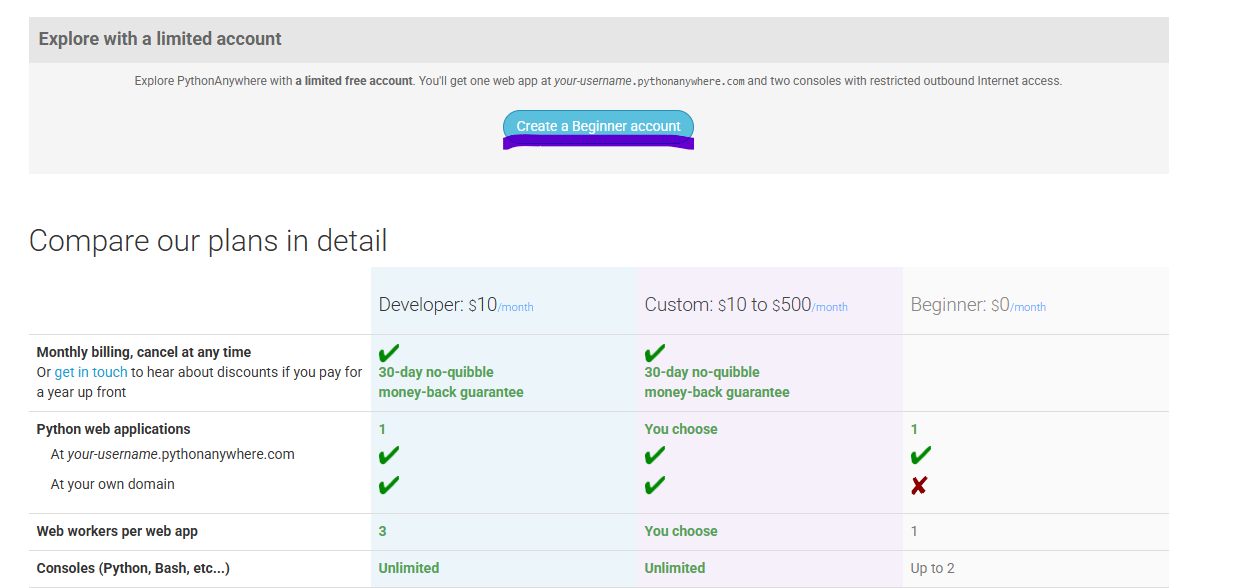Open the get in touch link
This screenshot has height=588, width=1235.
click(91, 372)
